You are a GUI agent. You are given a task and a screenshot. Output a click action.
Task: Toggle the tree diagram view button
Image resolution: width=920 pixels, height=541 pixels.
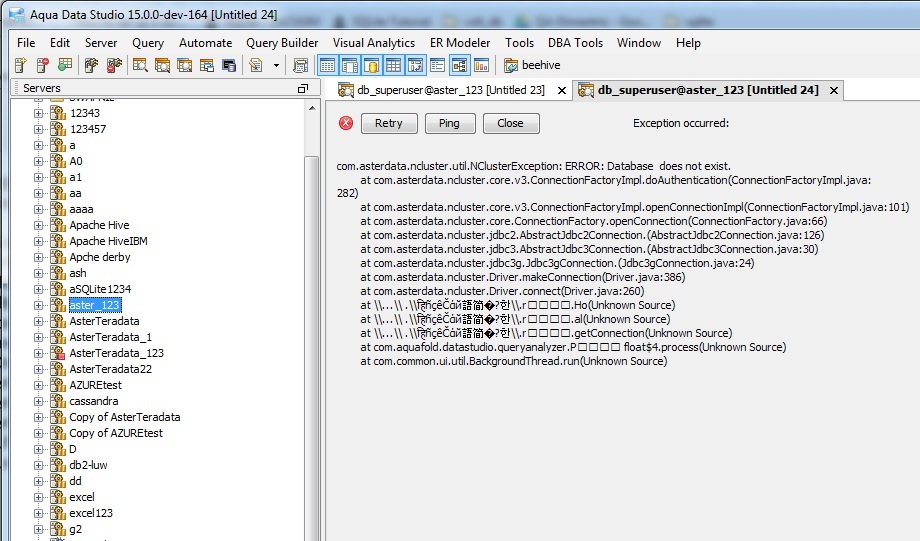pos(459,65)
